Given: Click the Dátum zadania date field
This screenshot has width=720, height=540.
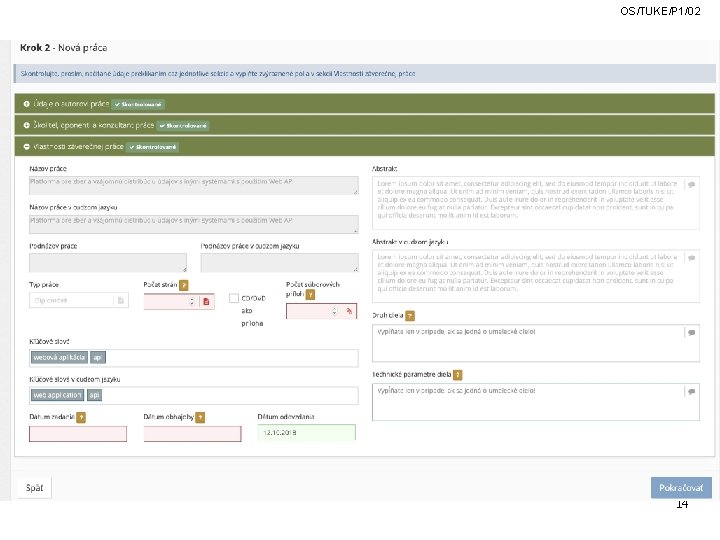Looking at the screenshot, I should point(78,434).
